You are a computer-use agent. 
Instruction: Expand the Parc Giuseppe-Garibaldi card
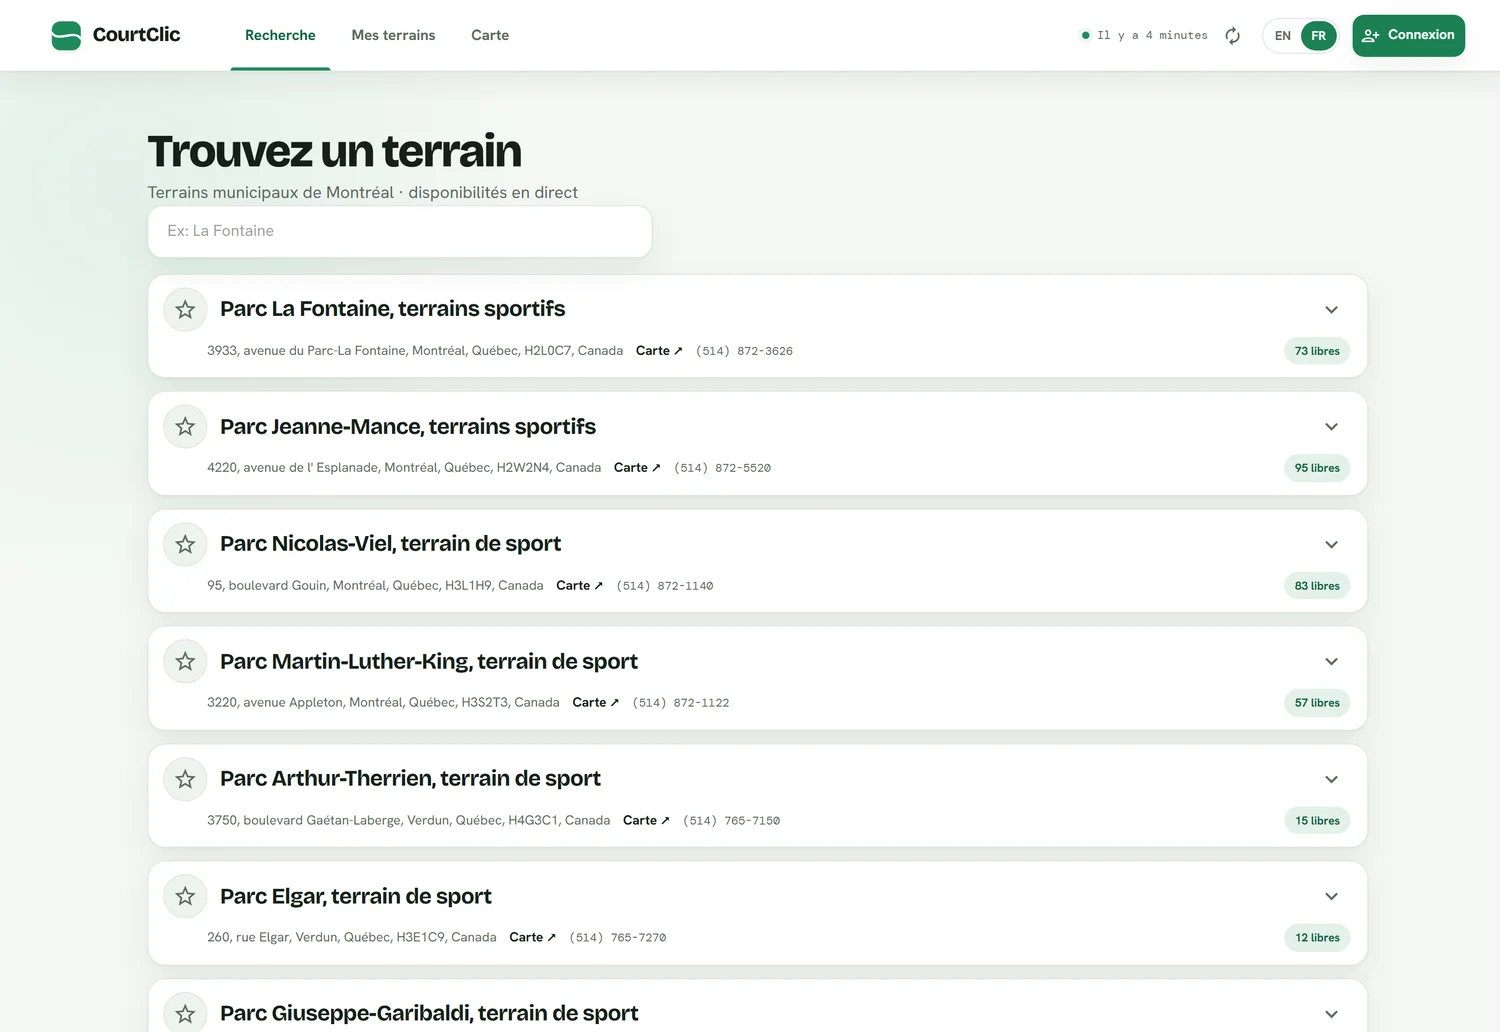pyautogui.click(x=1331, y=1014)
